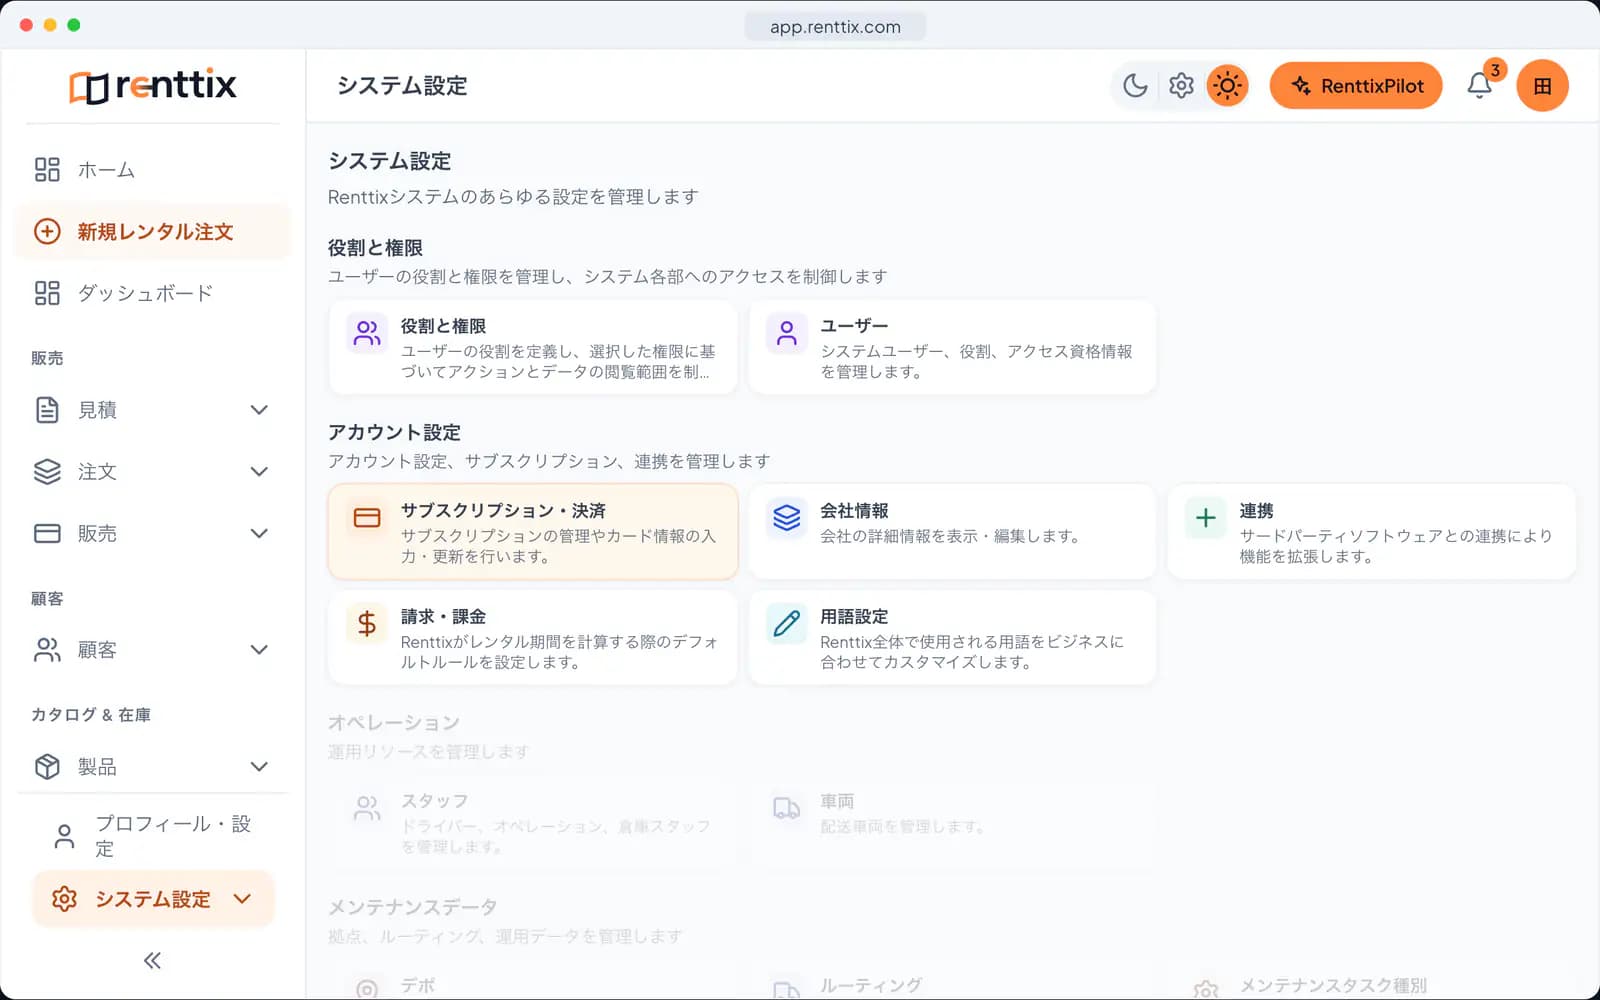The image size is (1600, 1000).
Task: Click the 連携 plus icon
Action: click(x=1206, y=518)
